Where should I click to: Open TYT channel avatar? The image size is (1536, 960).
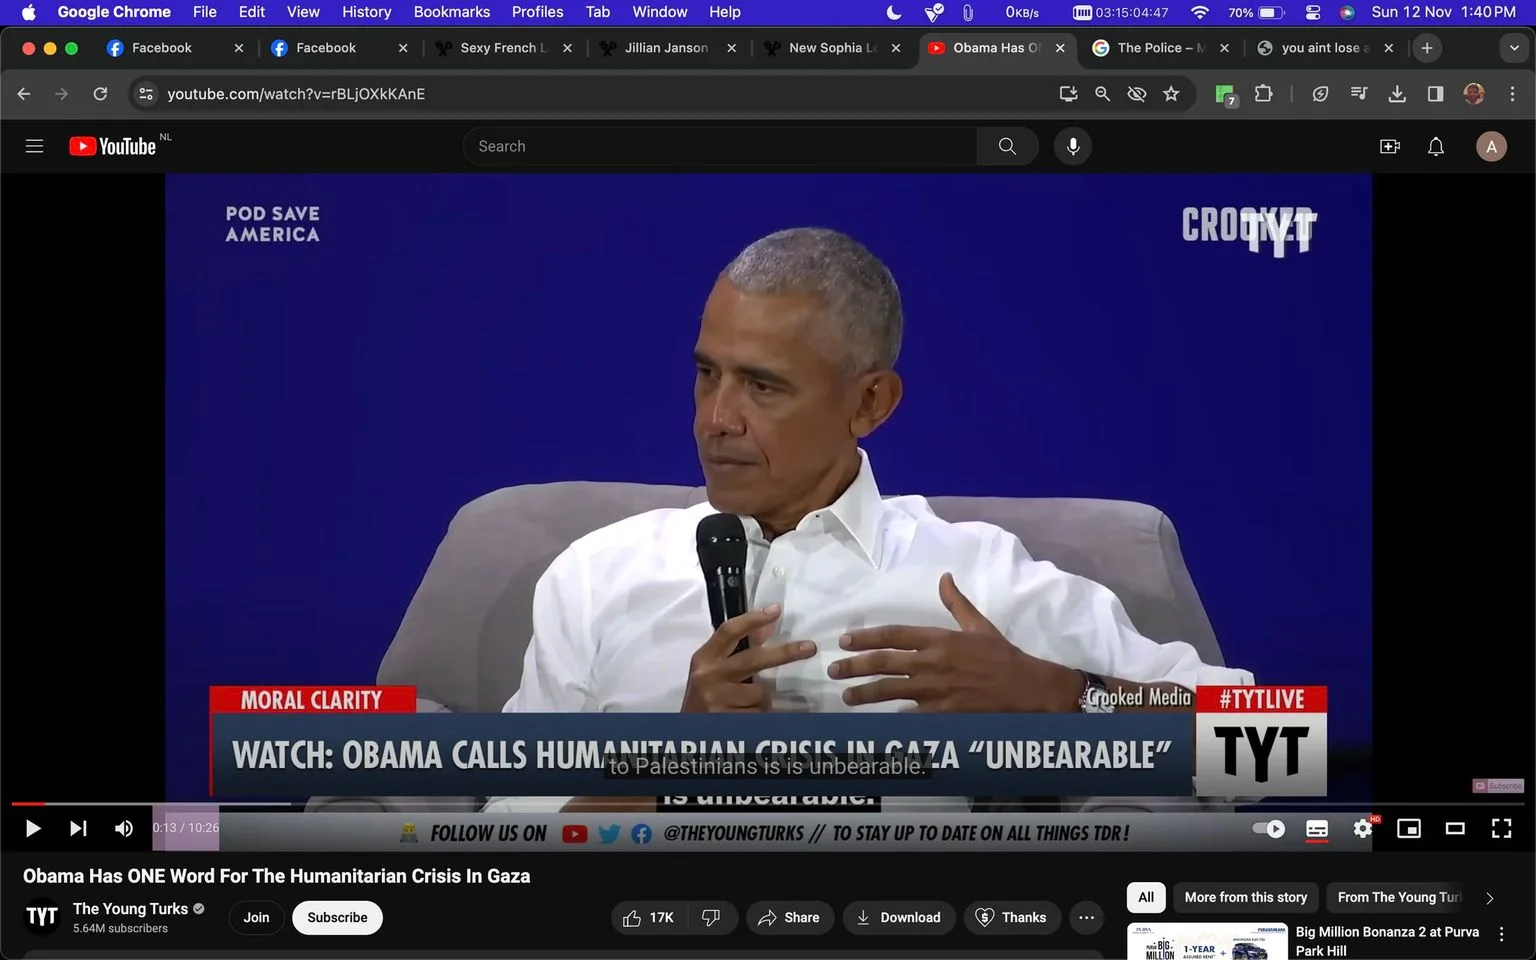pos(42,917)
